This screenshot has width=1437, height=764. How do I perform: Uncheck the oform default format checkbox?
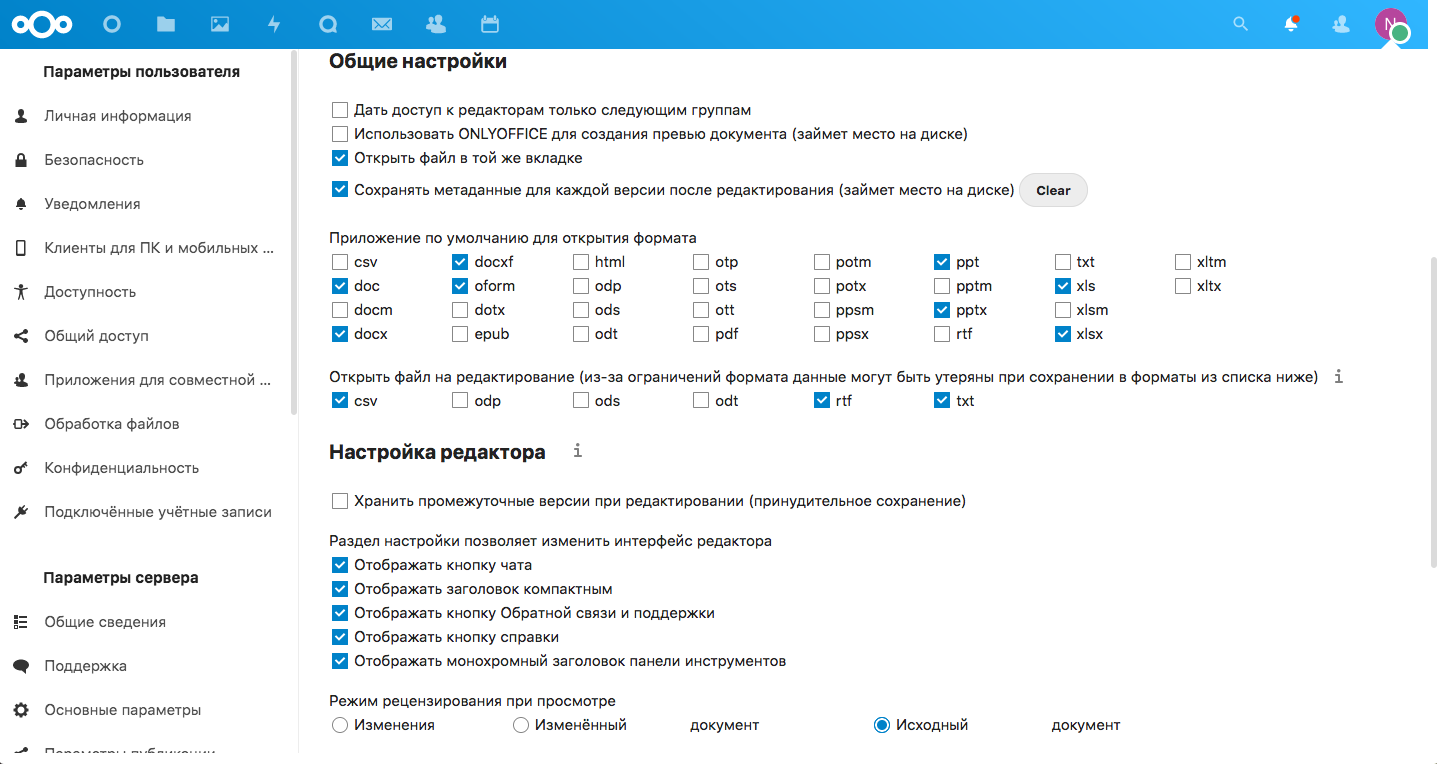460,286
